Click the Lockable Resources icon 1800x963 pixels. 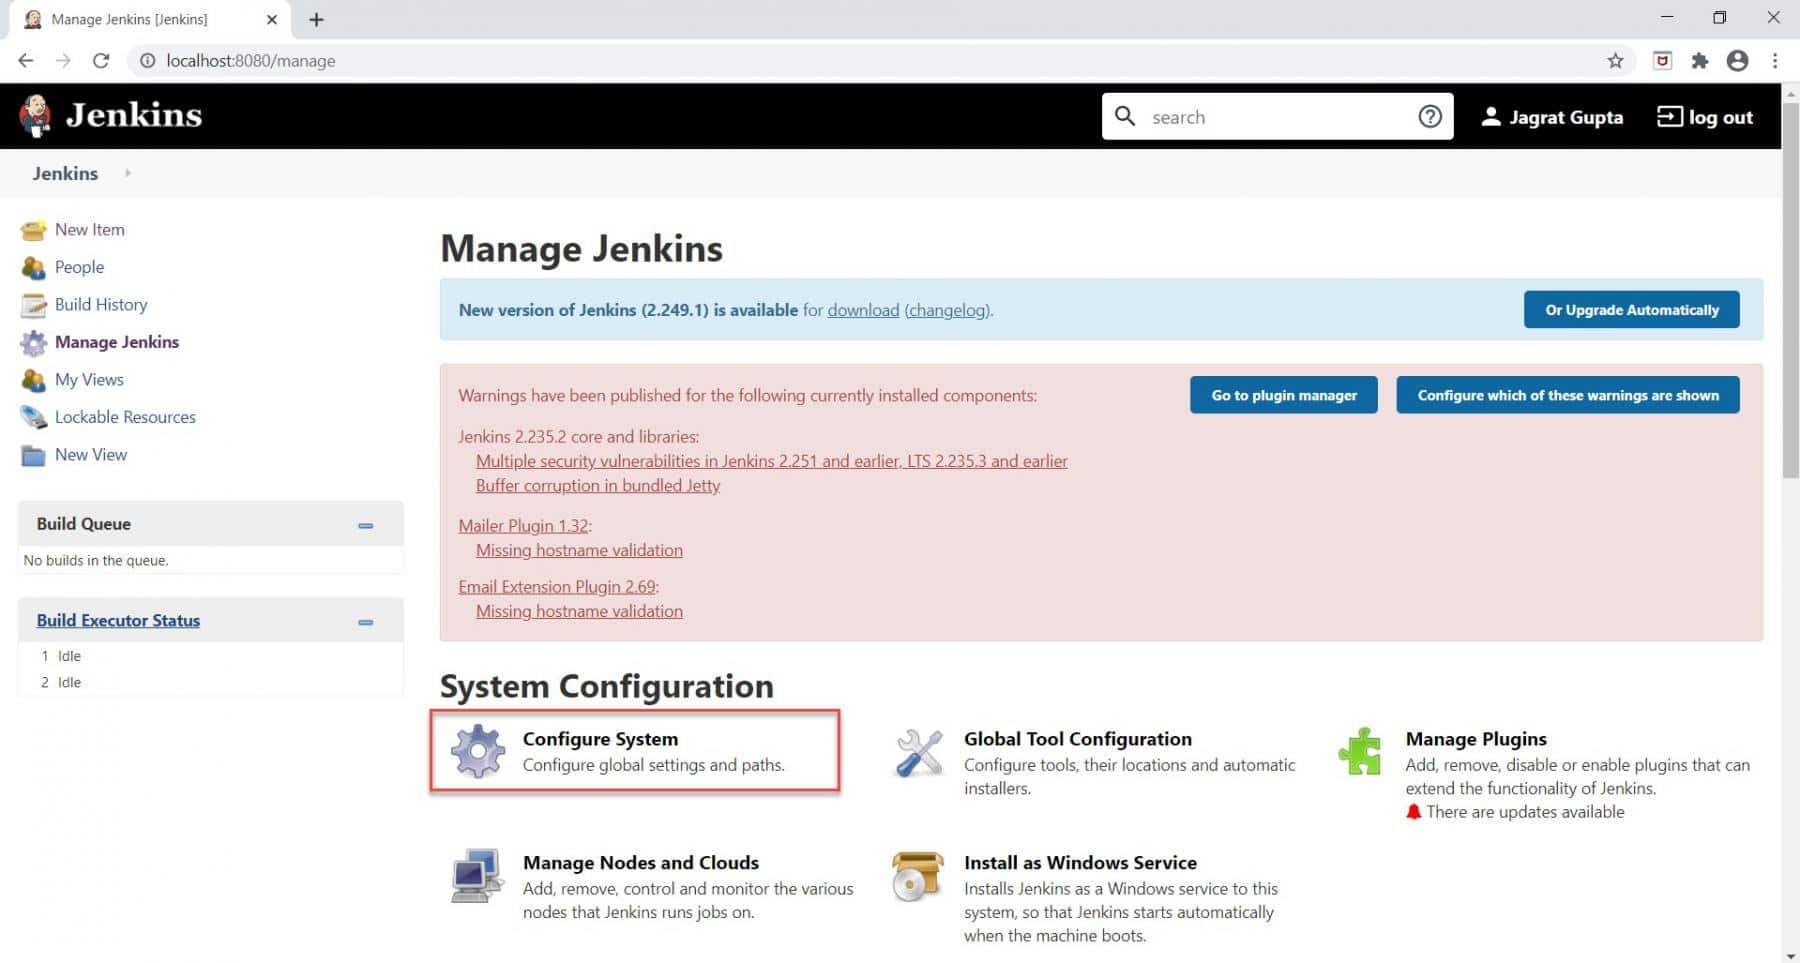click(x=33, y=417)
